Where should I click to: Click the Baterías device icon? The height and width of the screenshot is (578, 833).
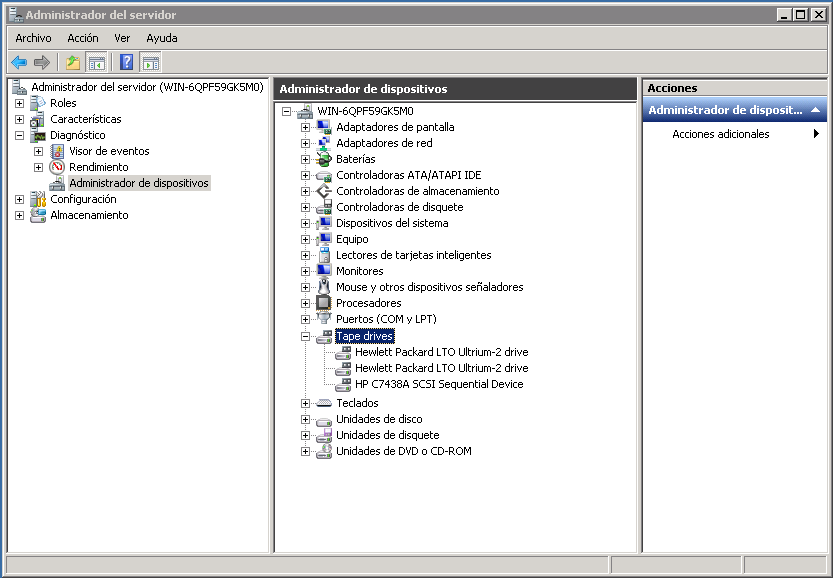pos(323,159)
